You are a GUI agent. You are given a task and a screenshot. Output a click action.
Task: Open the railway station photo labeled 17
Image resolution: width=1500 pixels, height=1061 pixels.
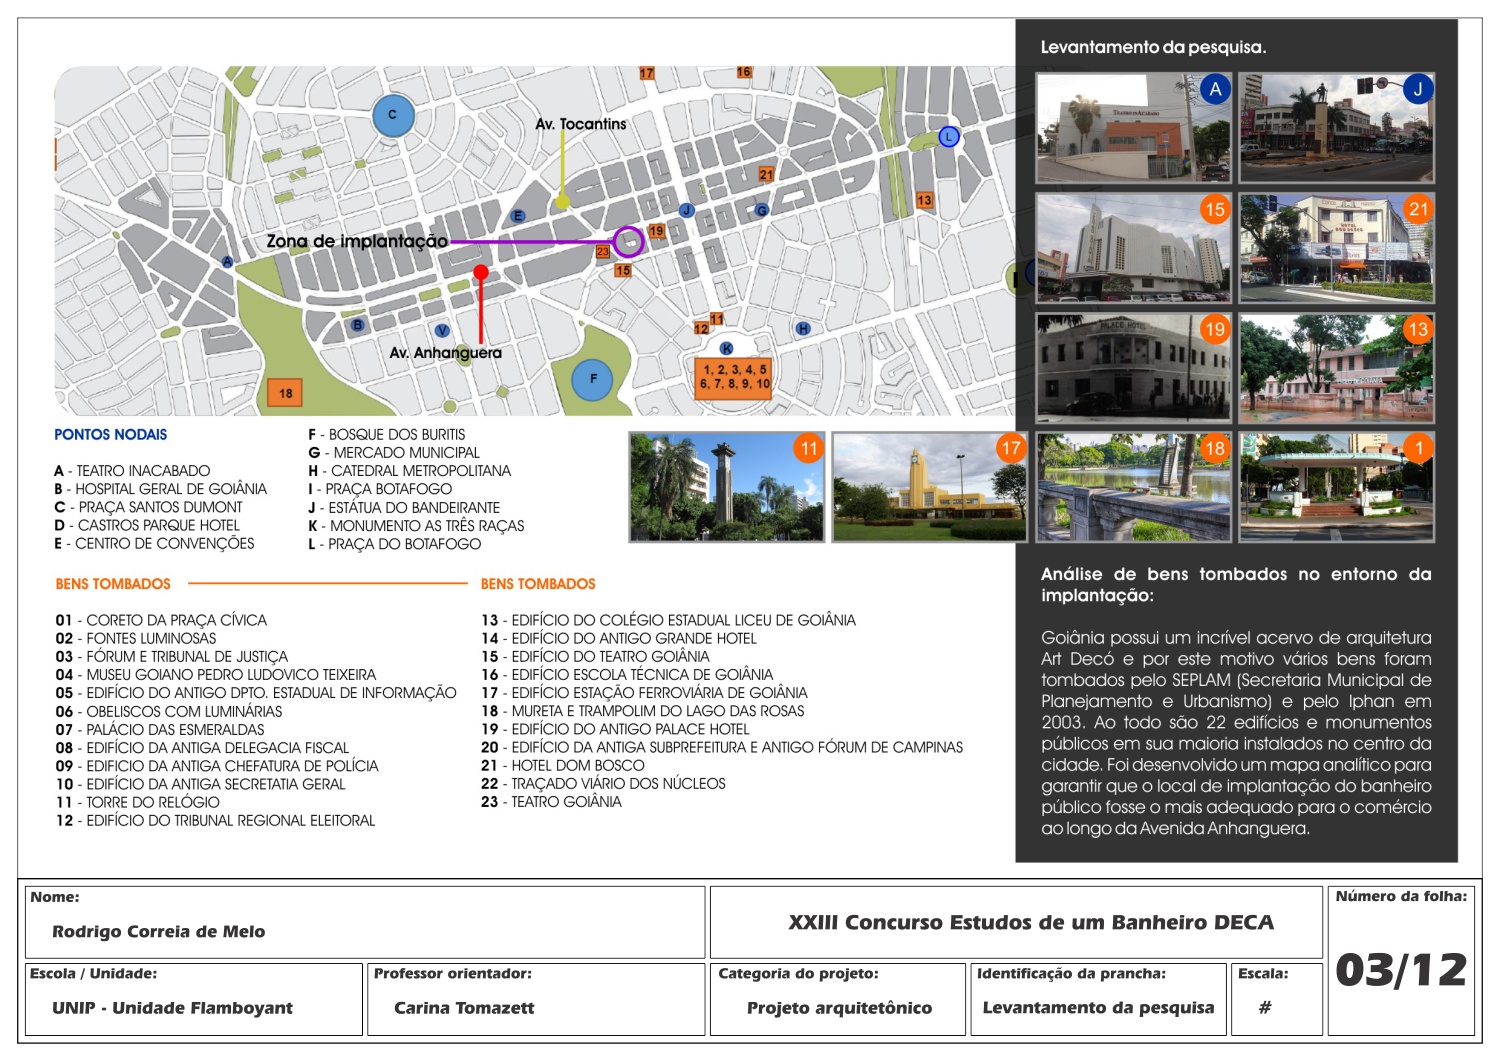930,487
